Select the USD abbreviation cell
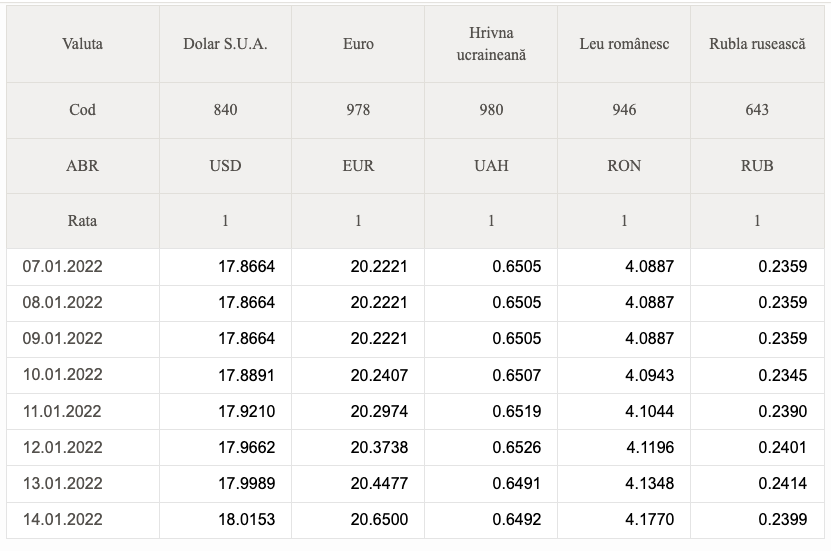Viewport: 831px width, 551px height. click(x=225, y=166)
